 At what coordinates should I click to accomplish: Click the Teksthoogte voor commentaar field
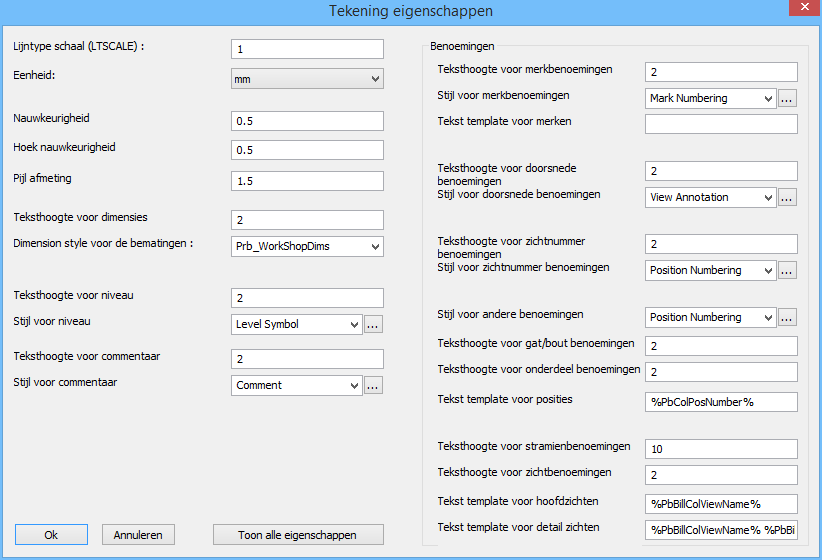(x=307, y=359)
